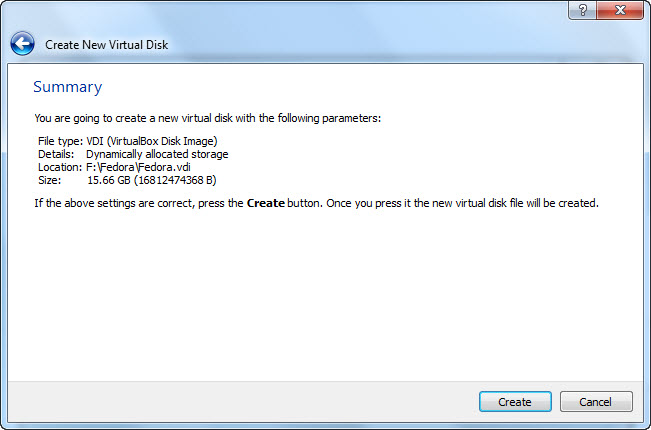
Task: Select the VDI (VirtualBox Disk Image) value
Action: 152,141
